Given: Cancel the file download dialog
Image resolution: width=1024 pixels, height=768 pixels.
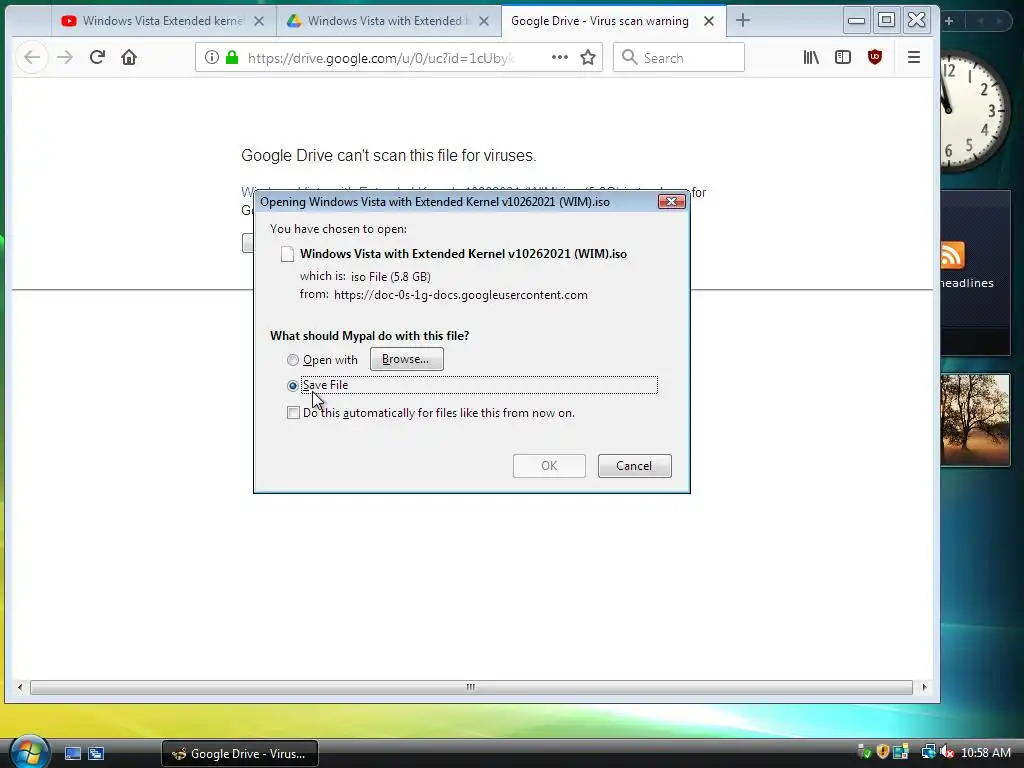Looking at the screenshot, I should coord(634,466).
